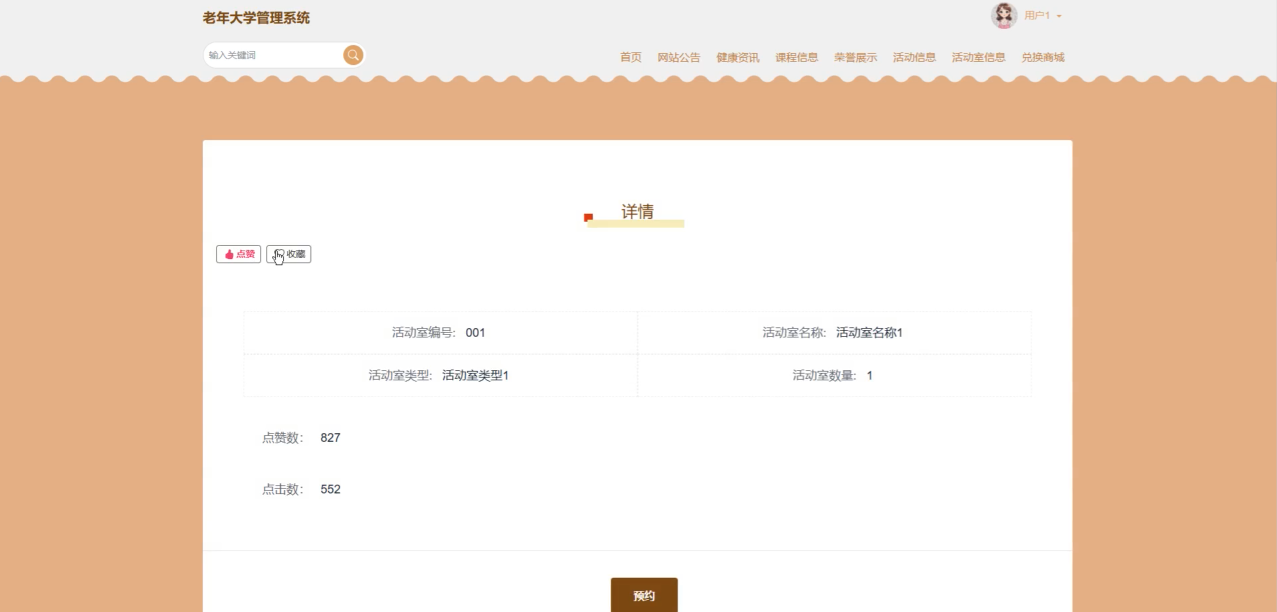Click the user avatar picture
The height and width of the screenshot is (612, 1277).
(1004, 15)
